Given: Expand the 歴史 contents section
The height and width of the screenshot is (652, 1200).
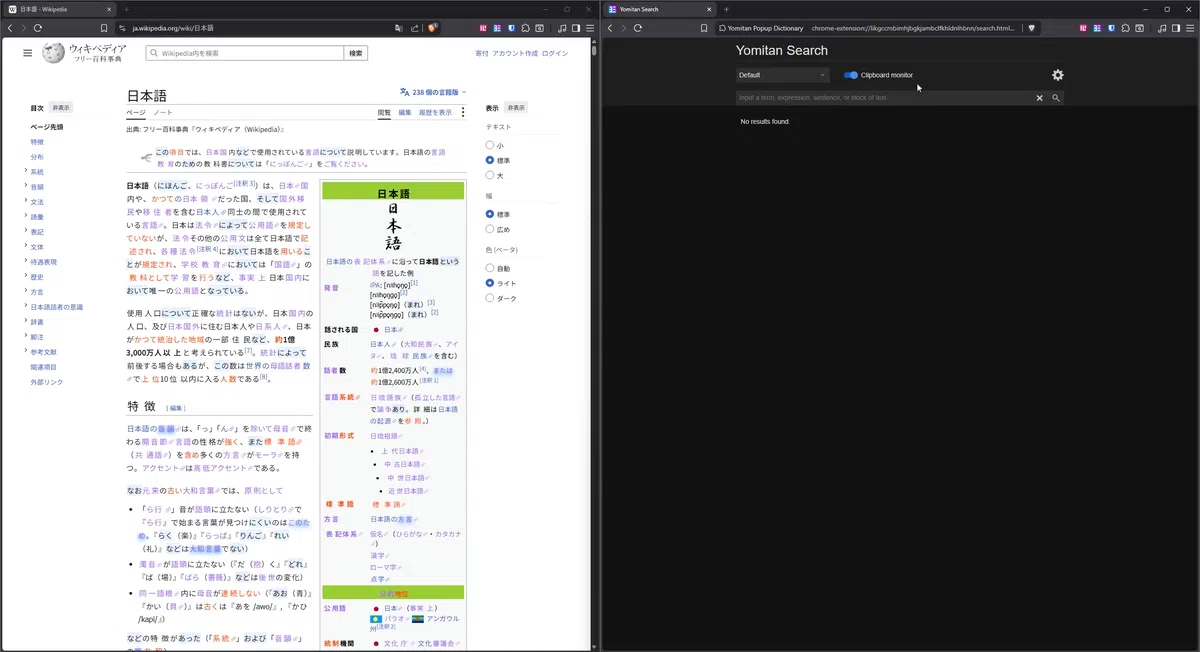Looking at the screenshot, I should pyautogui.click(x=25, y=277).
